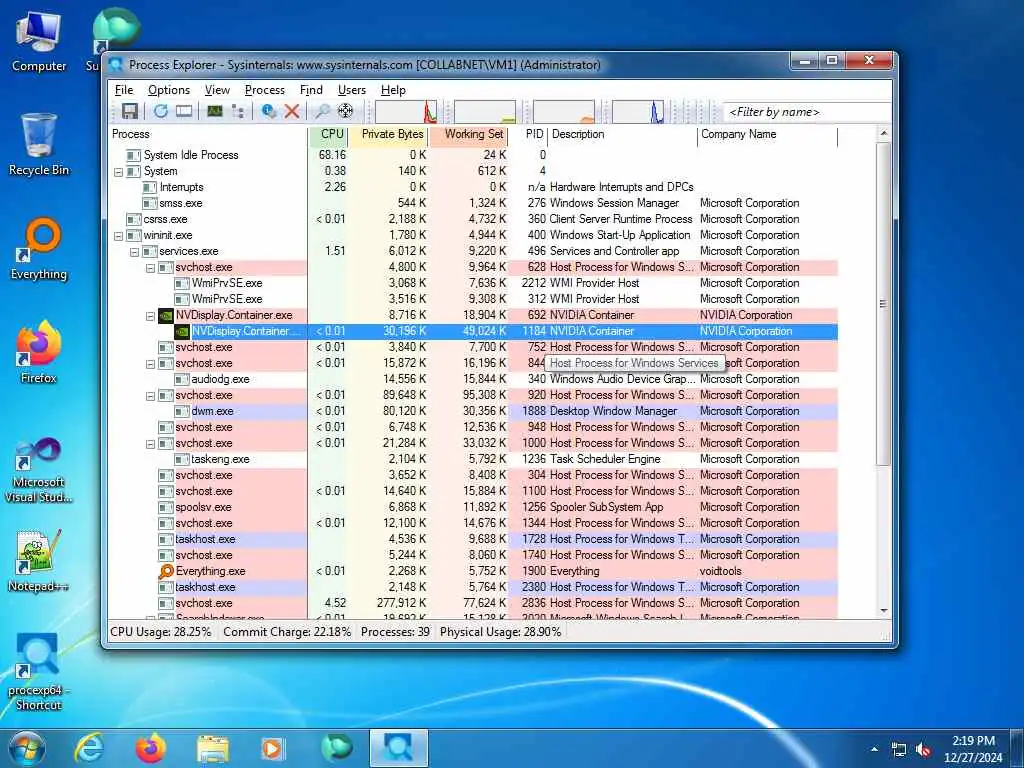Click the red X Kill Process icon

pos(292,111)
